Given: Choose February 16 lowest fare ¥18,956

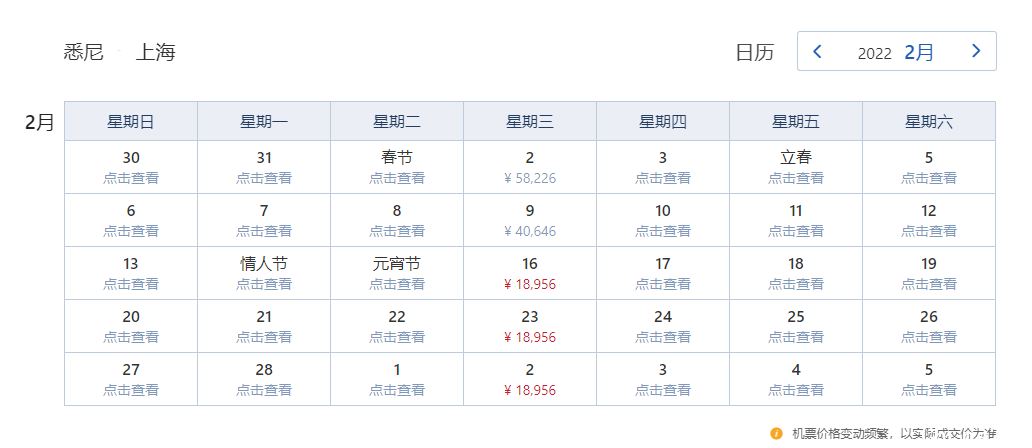Looking at the screenshot, I should pos(530,273).
